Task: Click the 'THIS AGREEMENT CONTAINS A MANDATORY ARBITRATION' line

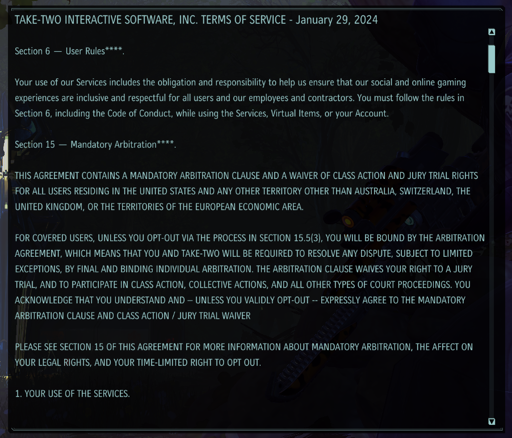Action: coord(246,176)
